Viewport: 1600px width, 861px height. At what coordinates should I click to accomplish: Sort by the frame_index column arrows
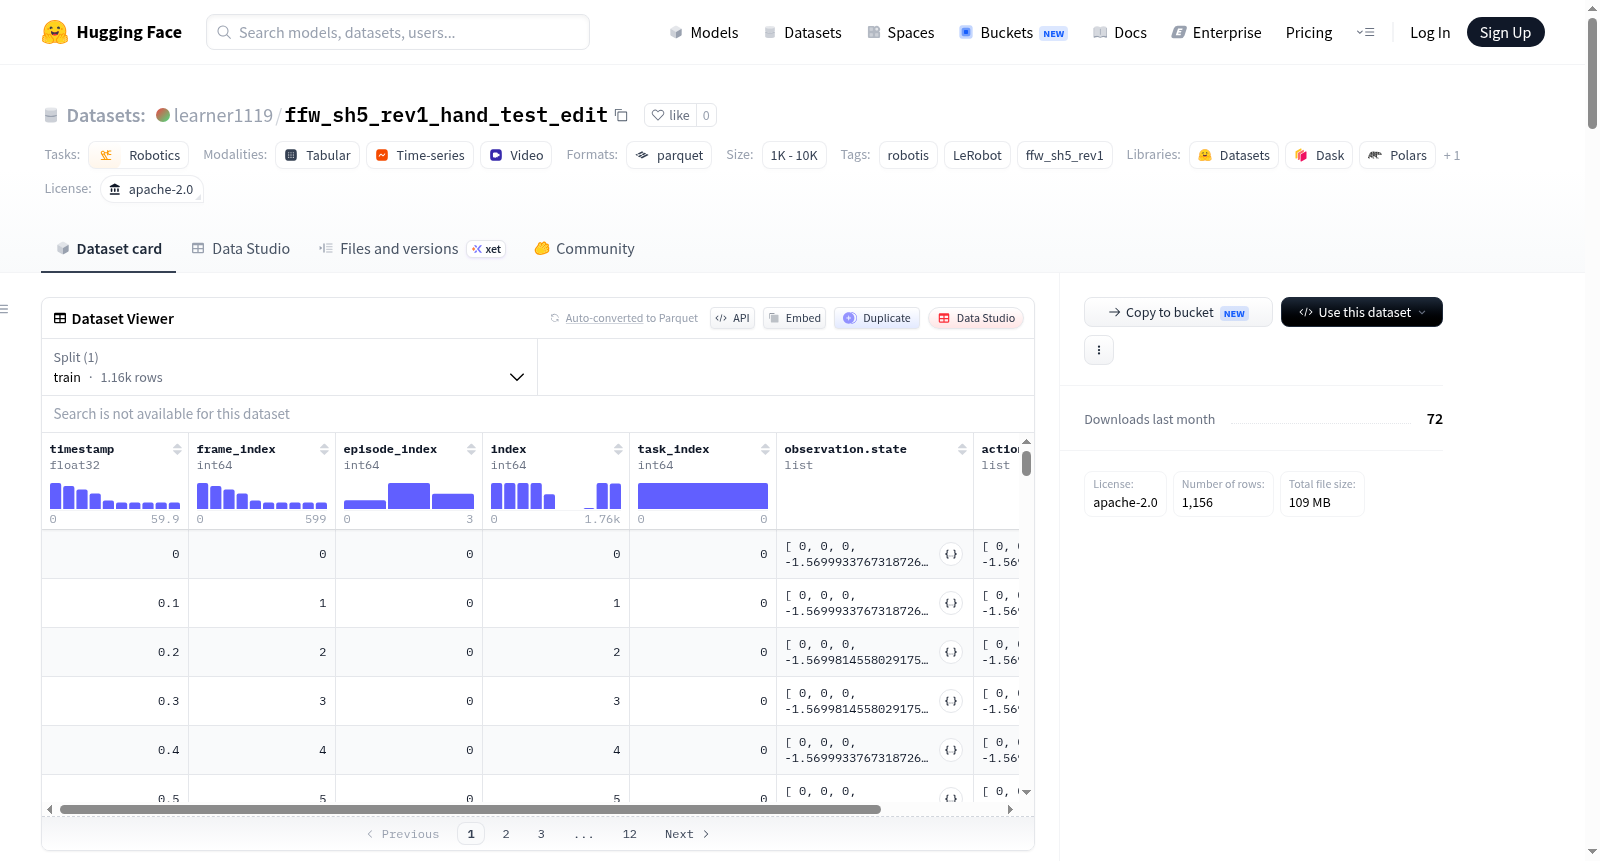pyautogui.click(x=324, y=449)
